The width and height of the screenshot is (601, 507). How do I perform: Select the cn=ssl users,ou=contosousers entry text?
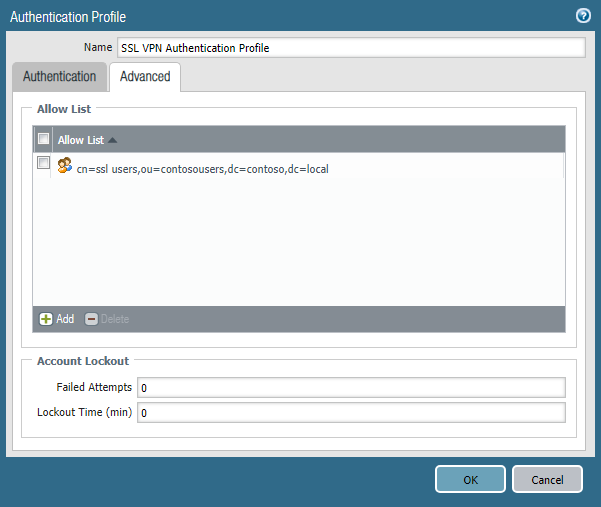tap(202, 169)
